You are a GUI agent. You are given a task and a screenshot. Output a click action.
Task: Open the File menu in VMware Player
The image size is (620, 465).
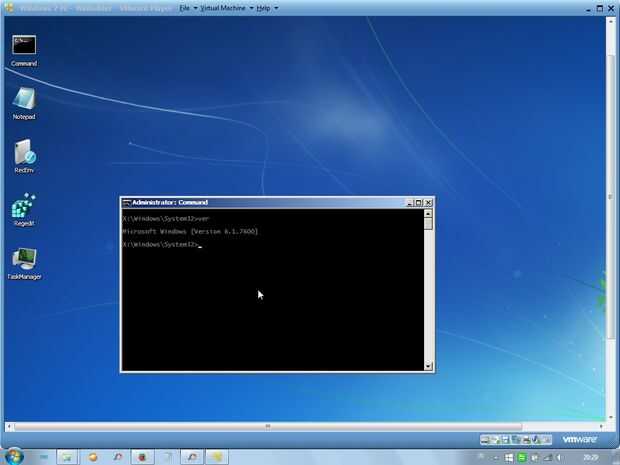coord(188,8)
